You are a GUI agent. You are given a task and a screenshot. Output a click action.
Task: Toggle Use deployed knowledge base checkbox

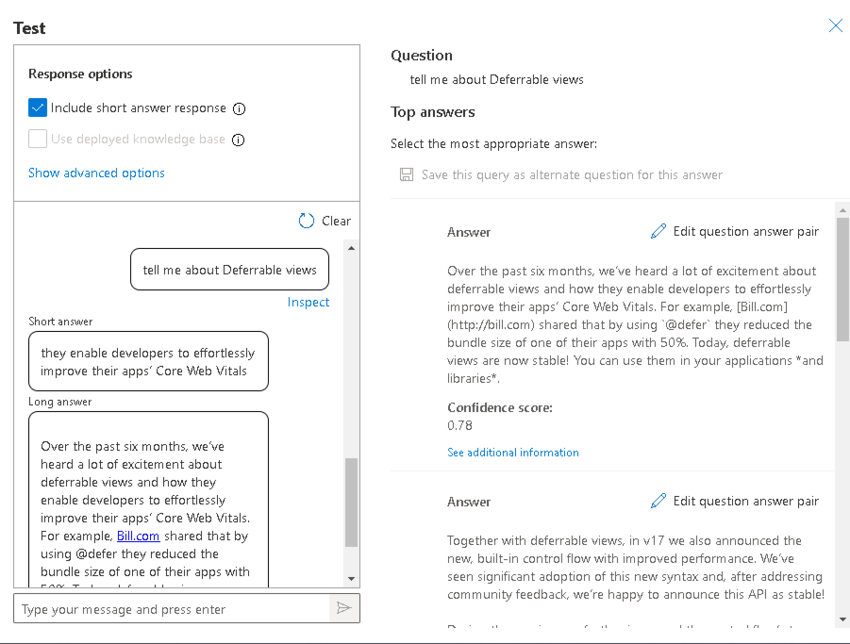click(38, 139)
